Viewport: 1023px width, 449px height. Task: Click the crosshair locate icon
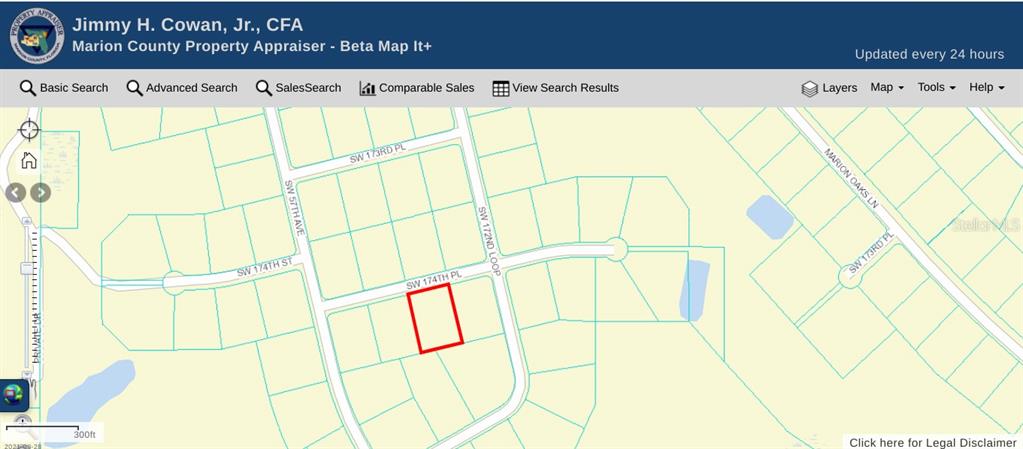click(x=29, y=130)
